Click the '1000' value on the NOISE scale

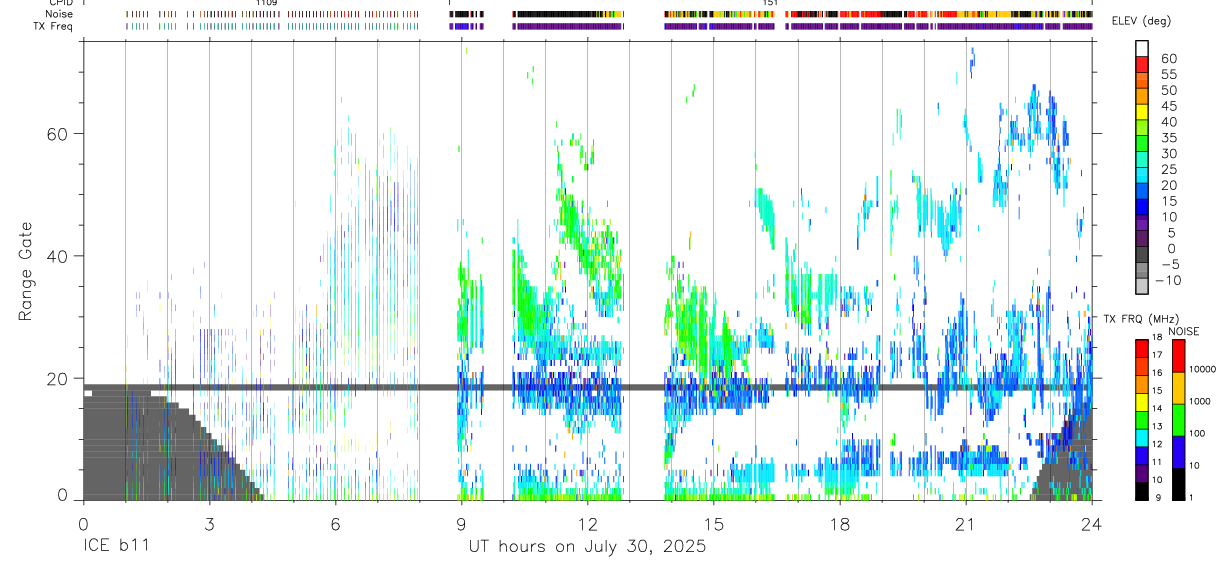(x=1200, y=401)
